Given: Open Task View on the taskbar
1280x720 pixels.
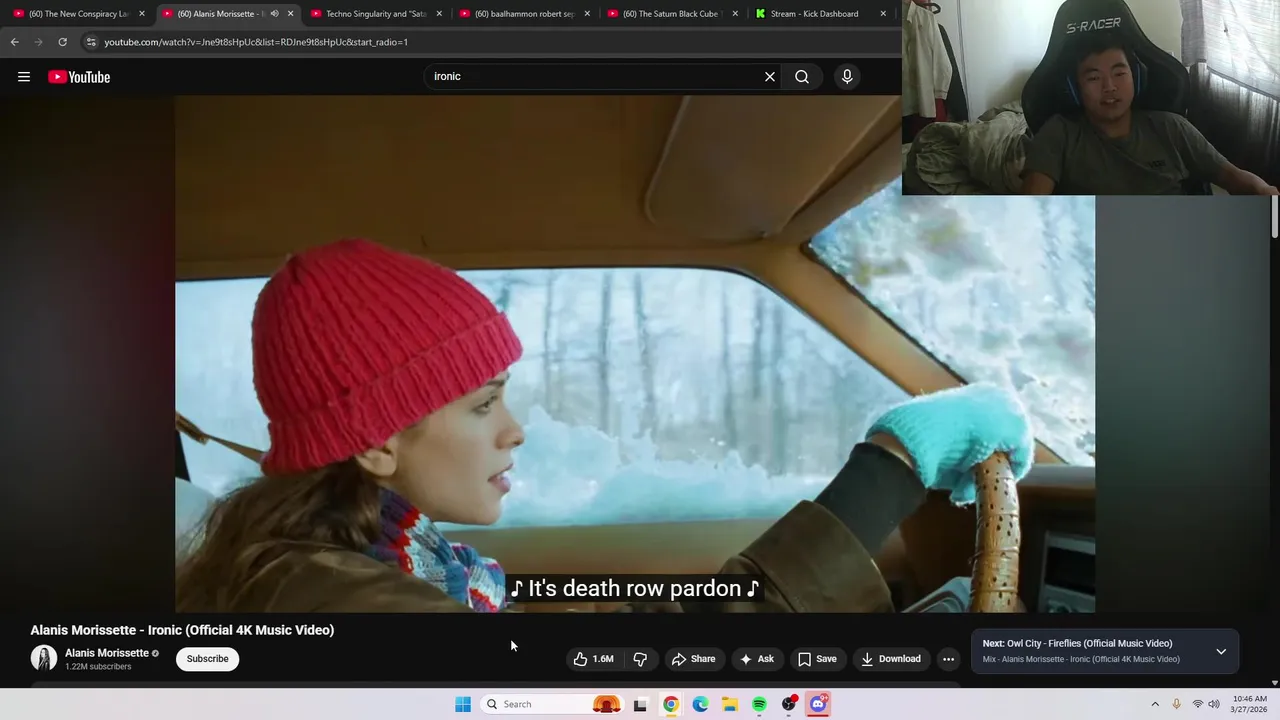Looking at the screenshot, I should click(x=640, y=704).
